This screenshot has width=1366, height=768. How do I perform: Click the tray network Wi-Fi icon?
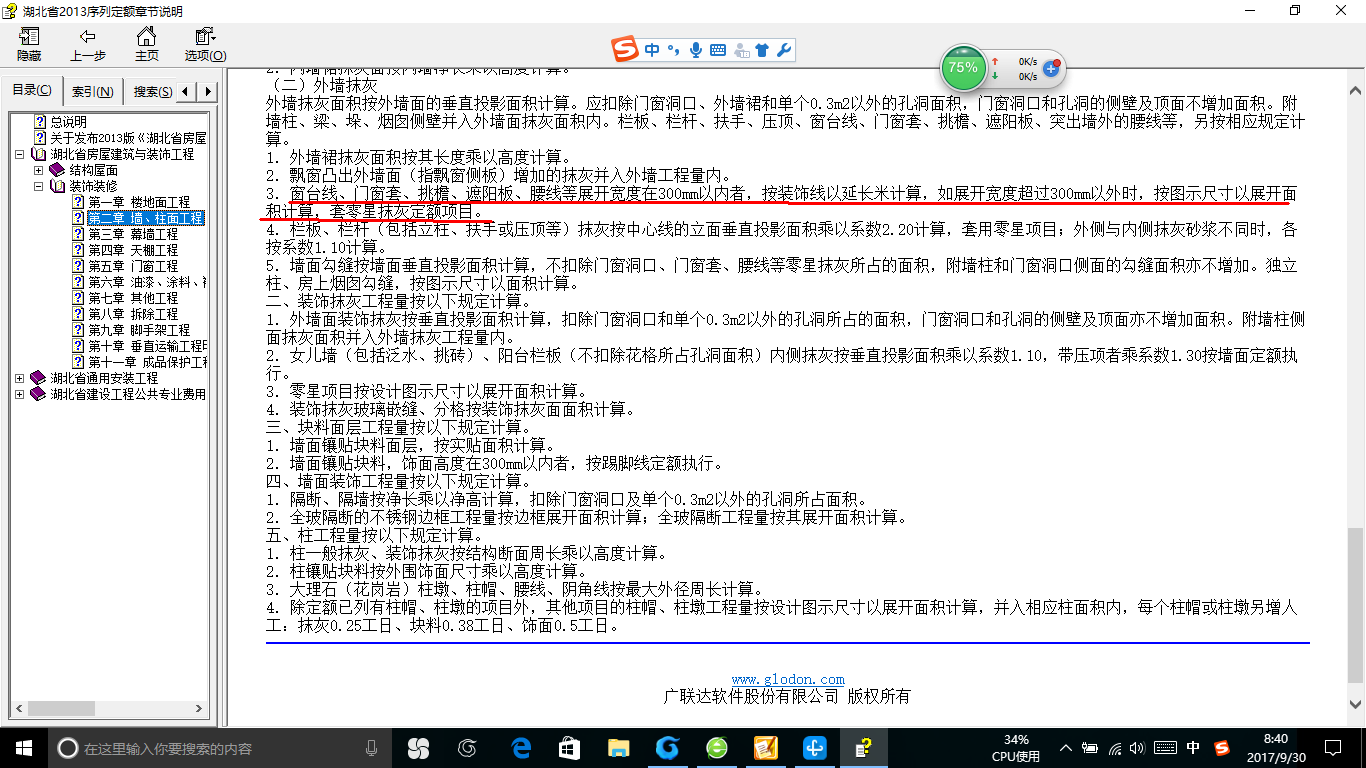pos(1115,748)
